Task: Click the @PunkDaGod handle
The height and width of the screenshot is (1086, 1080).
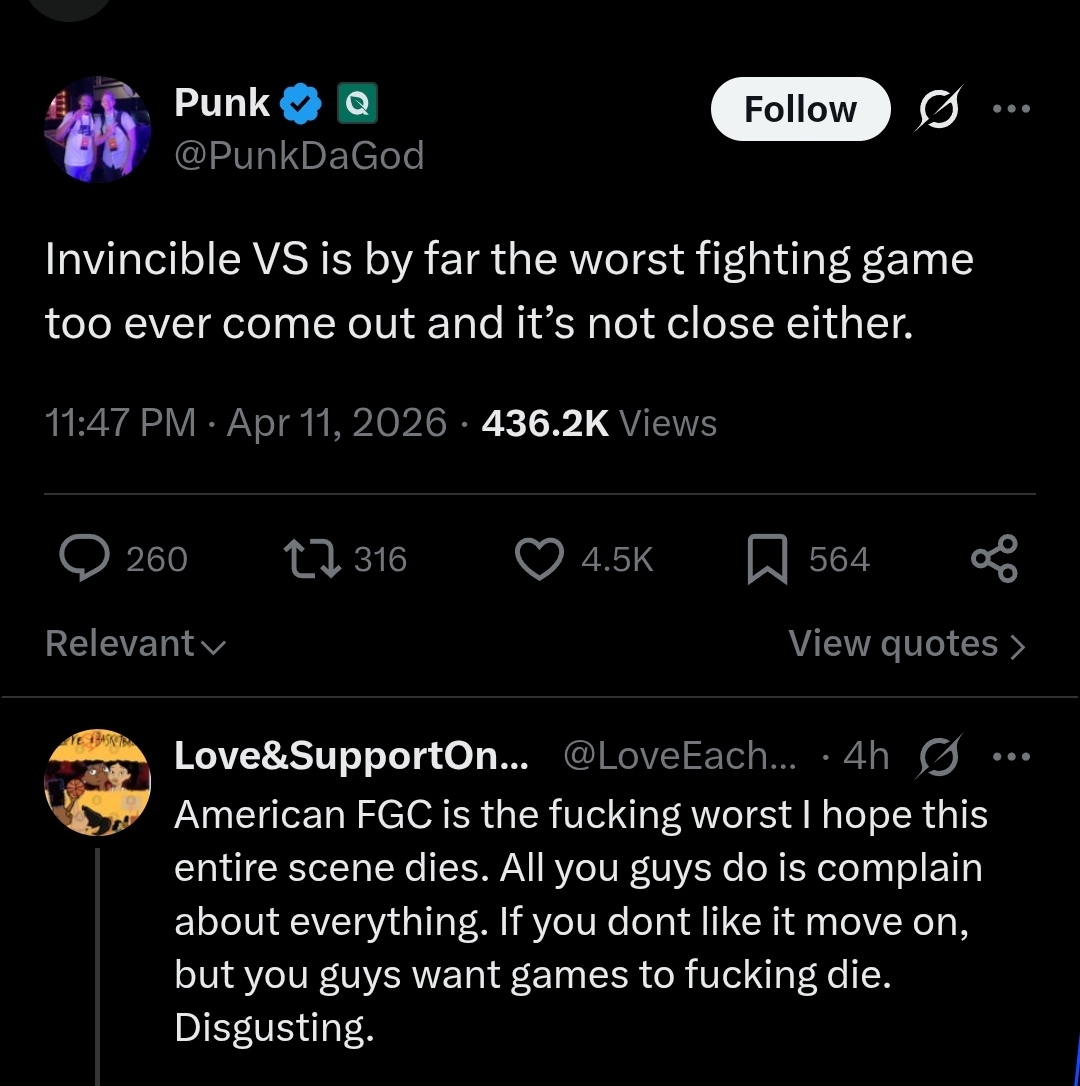Action: coord(299,155)
